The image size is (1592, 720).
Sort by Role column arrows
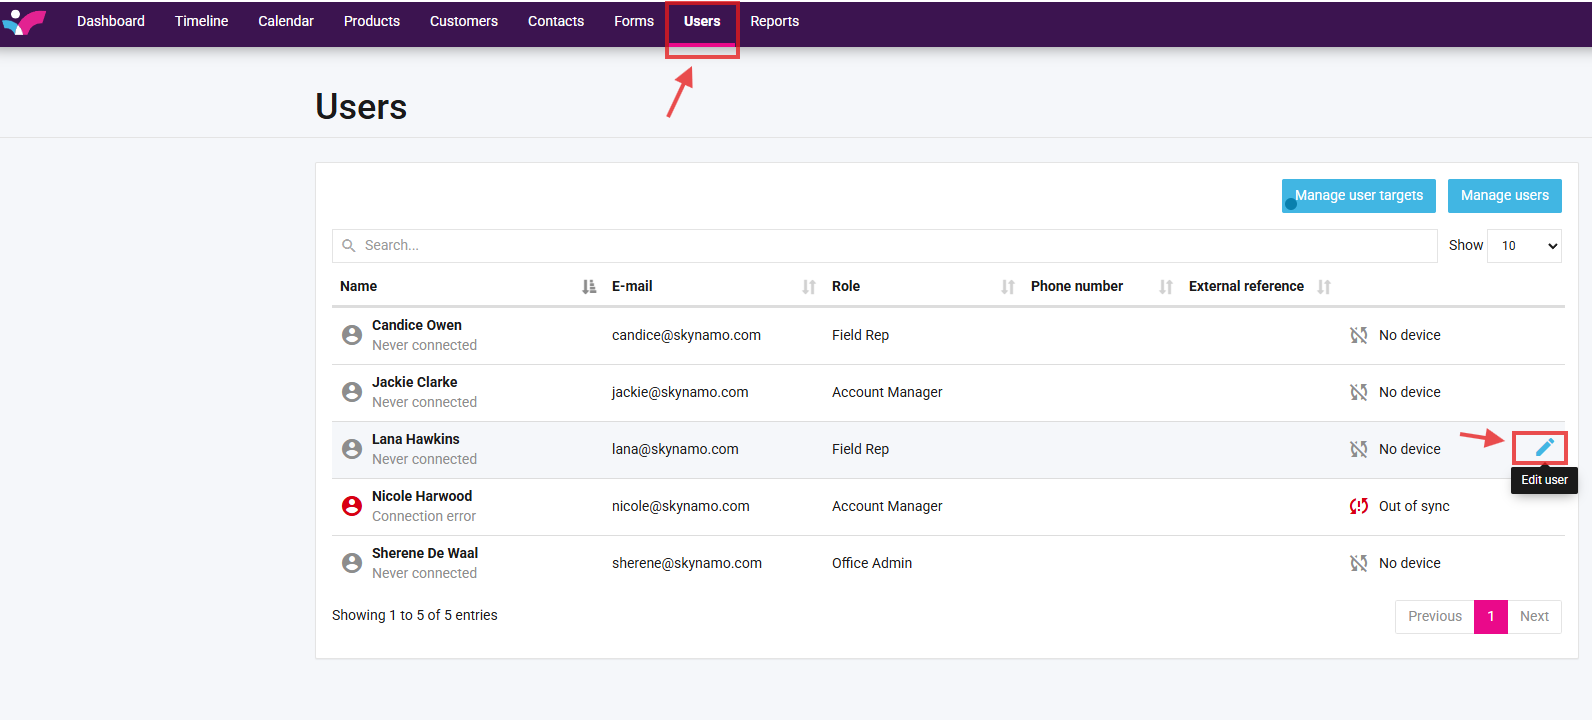(x=1008, y=287)
